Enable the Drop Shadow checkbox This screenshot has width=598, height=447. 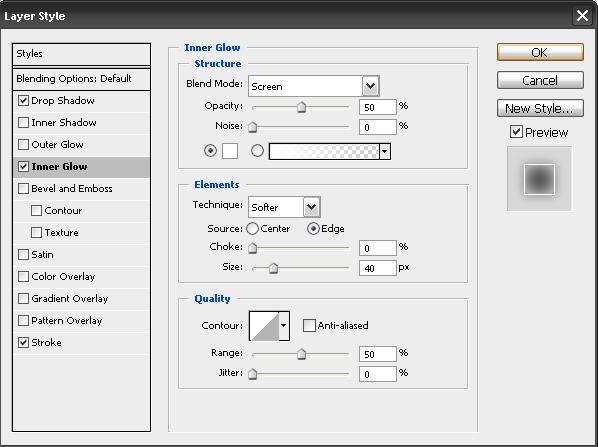click(x=23, y=101)
